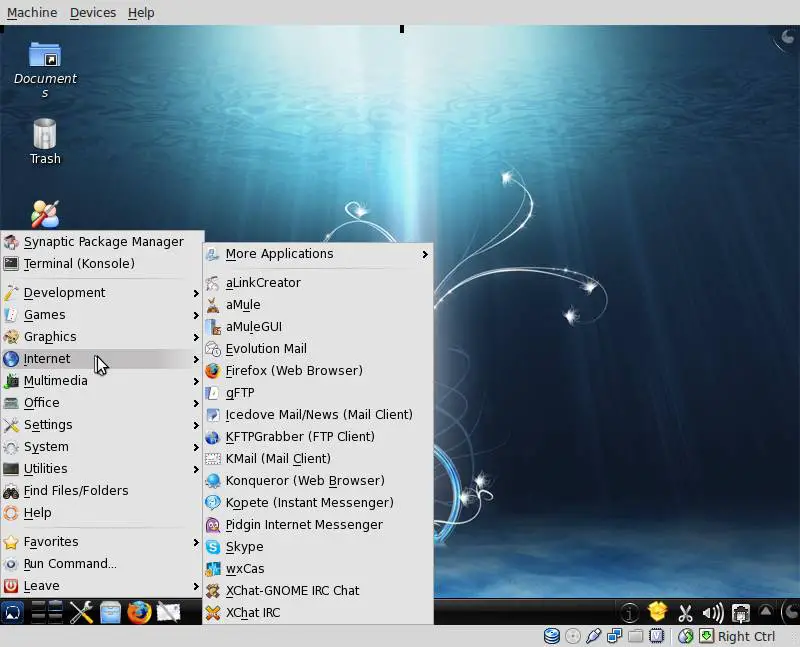Open Find Files/Folders
This screenshot has height=647, width=800.
[102, 490]
